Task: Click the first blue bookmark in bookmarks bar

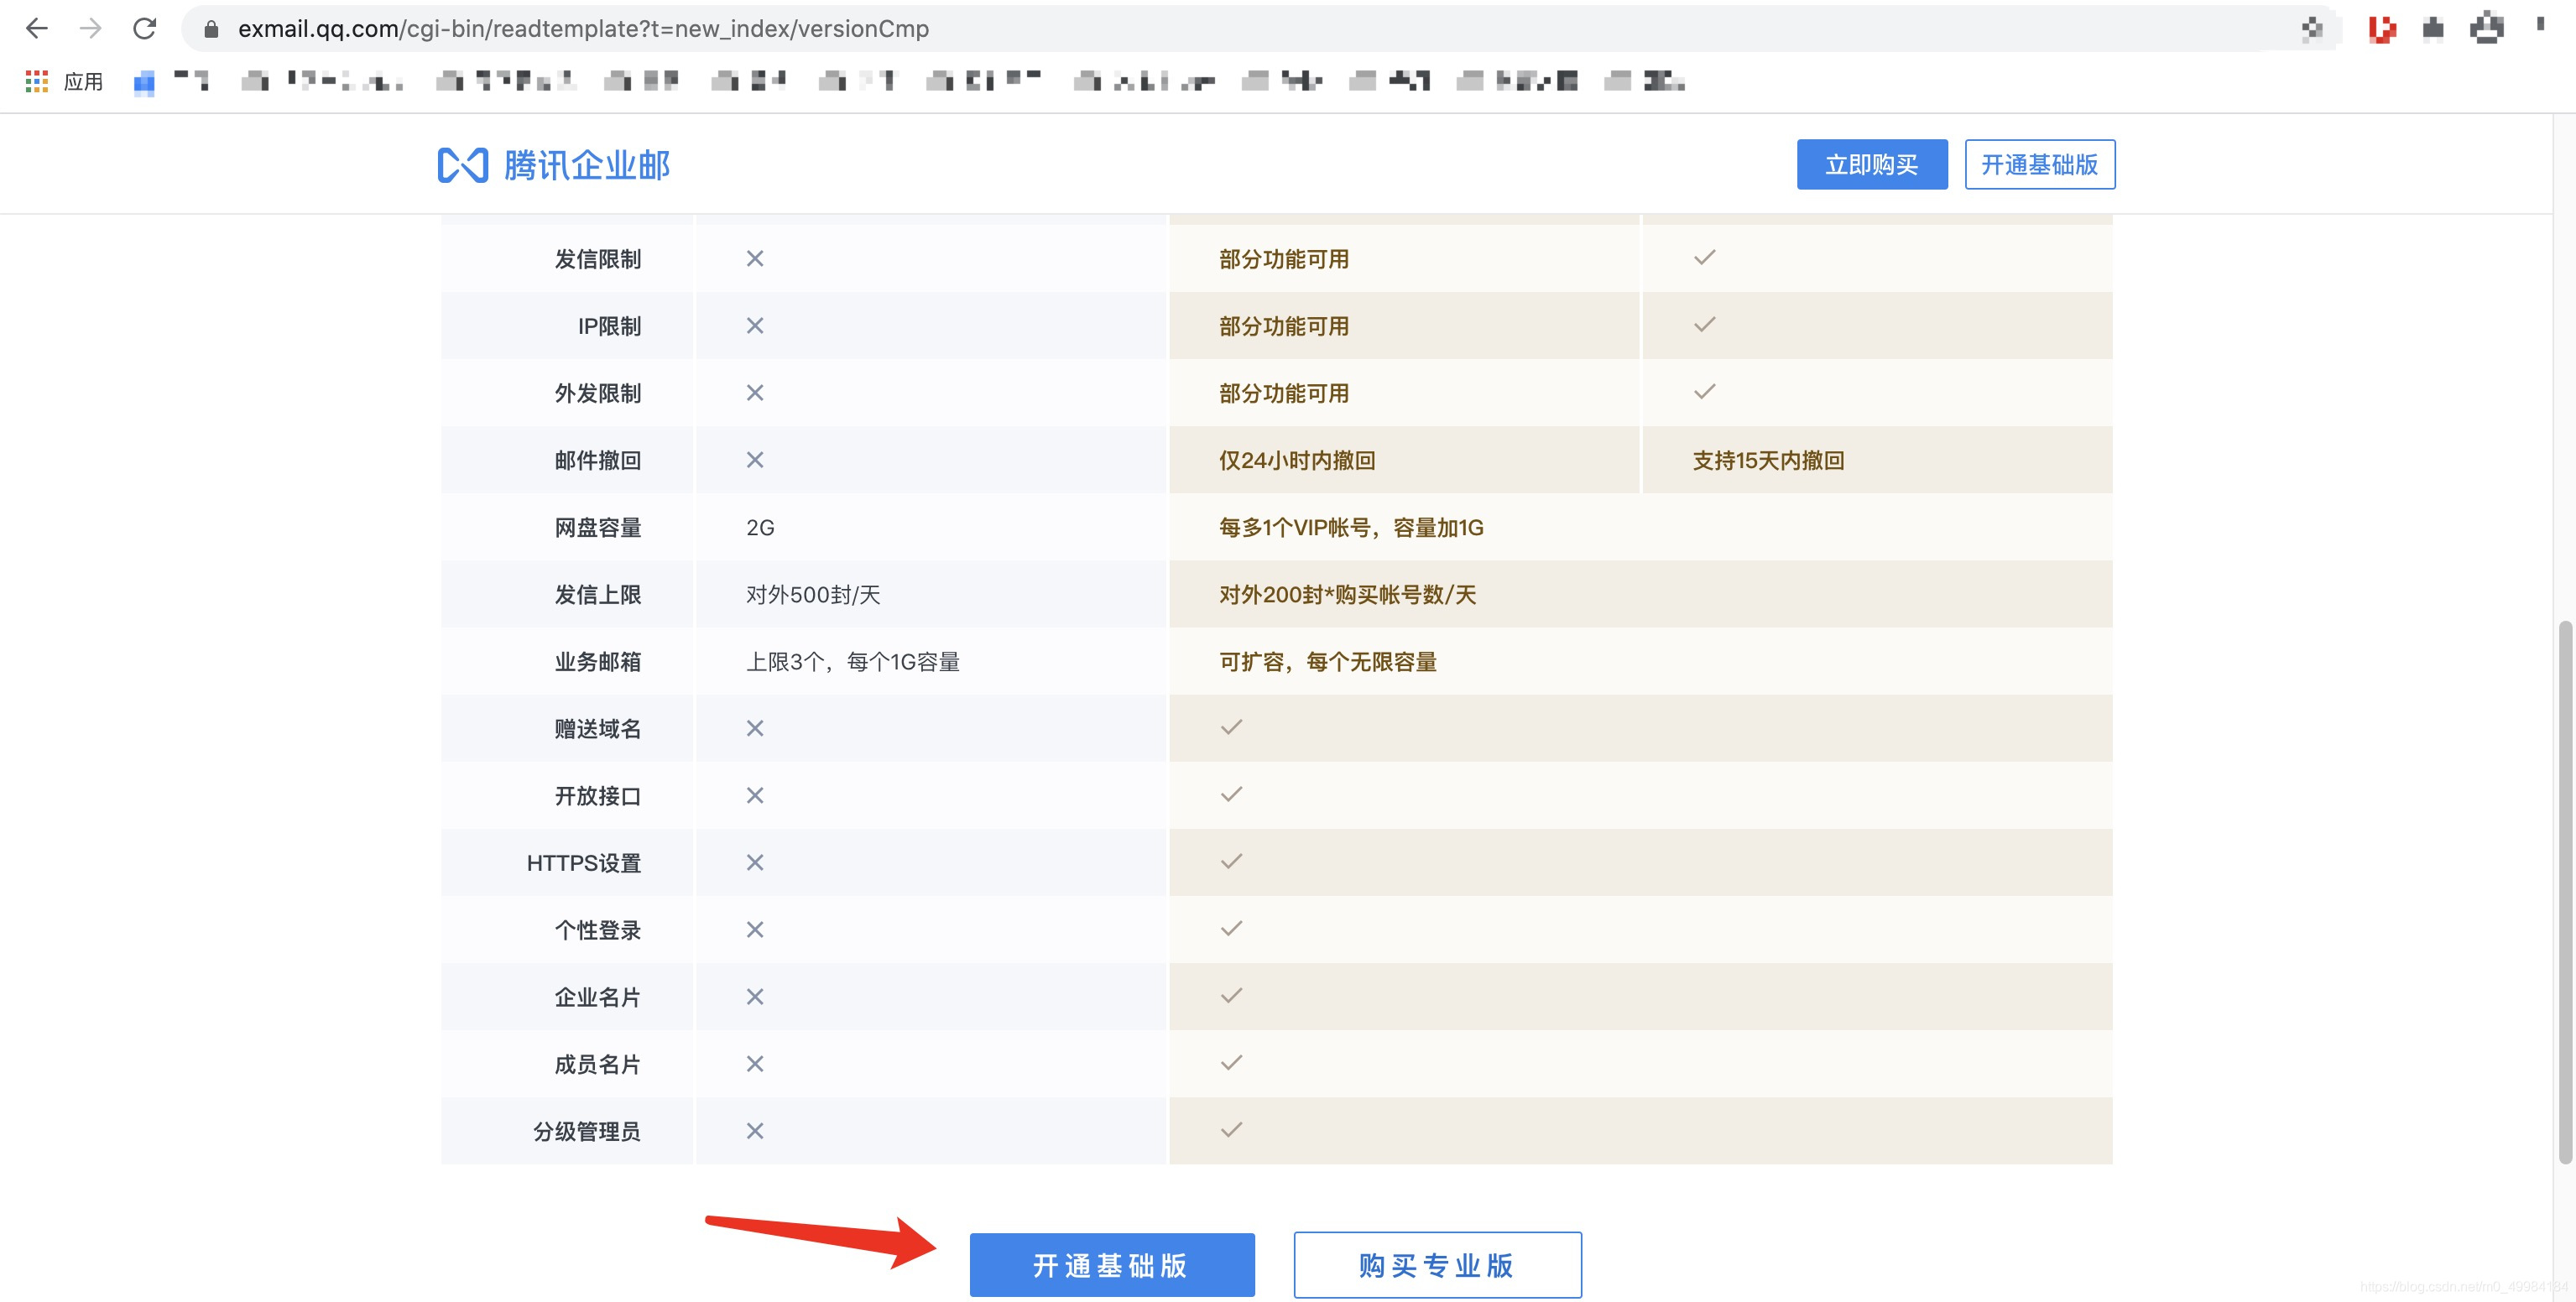Action: 144,82
